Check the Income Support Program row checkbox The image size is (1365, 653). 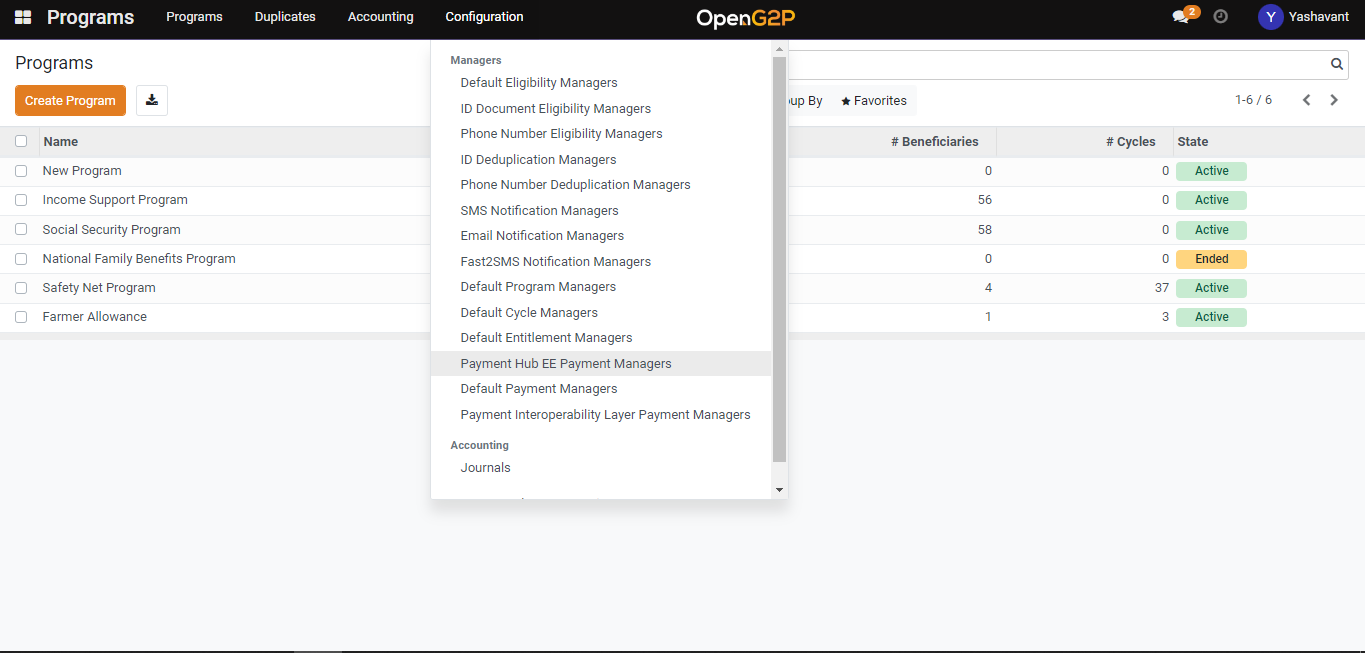pyautogui.click(x=21, y=200)
